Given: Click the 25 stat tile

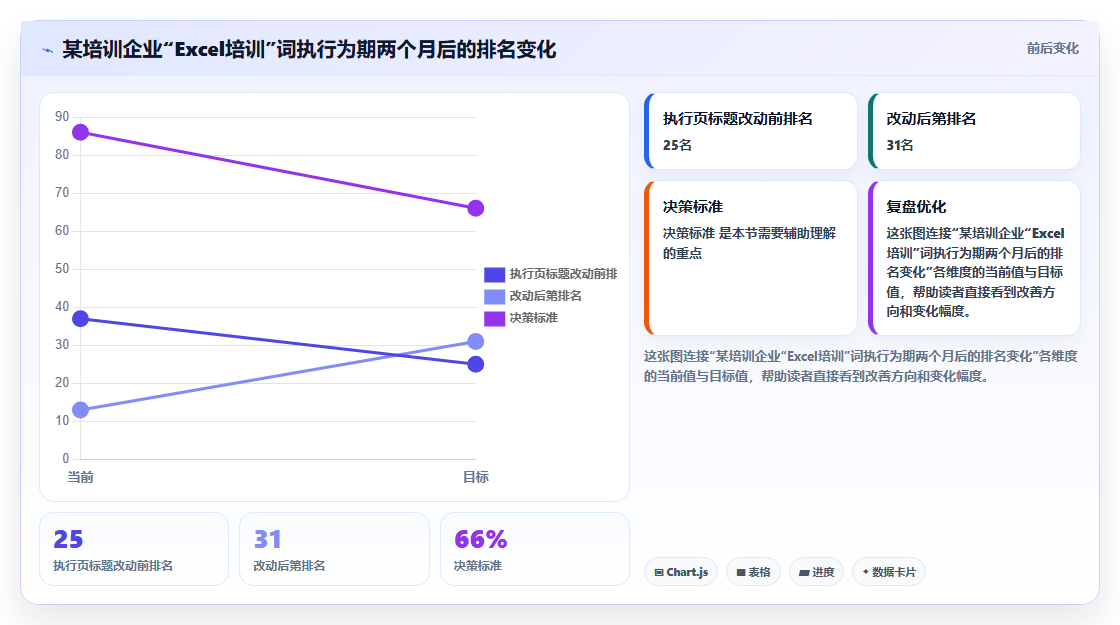Looking at the screenshot, I should point(134,549).
